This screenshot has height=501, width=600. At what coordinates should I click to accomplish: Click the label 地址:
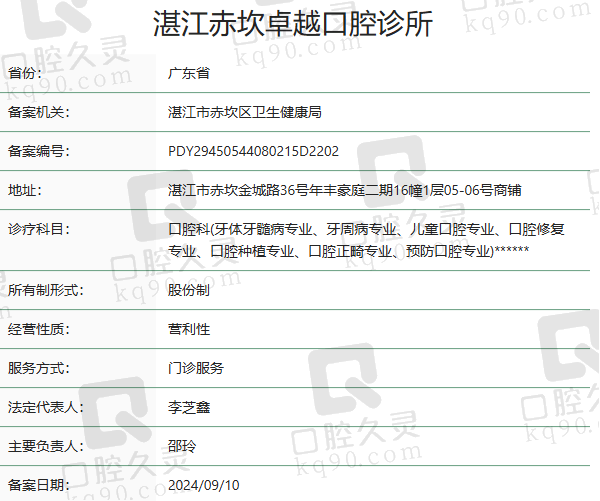coord(25,190)
